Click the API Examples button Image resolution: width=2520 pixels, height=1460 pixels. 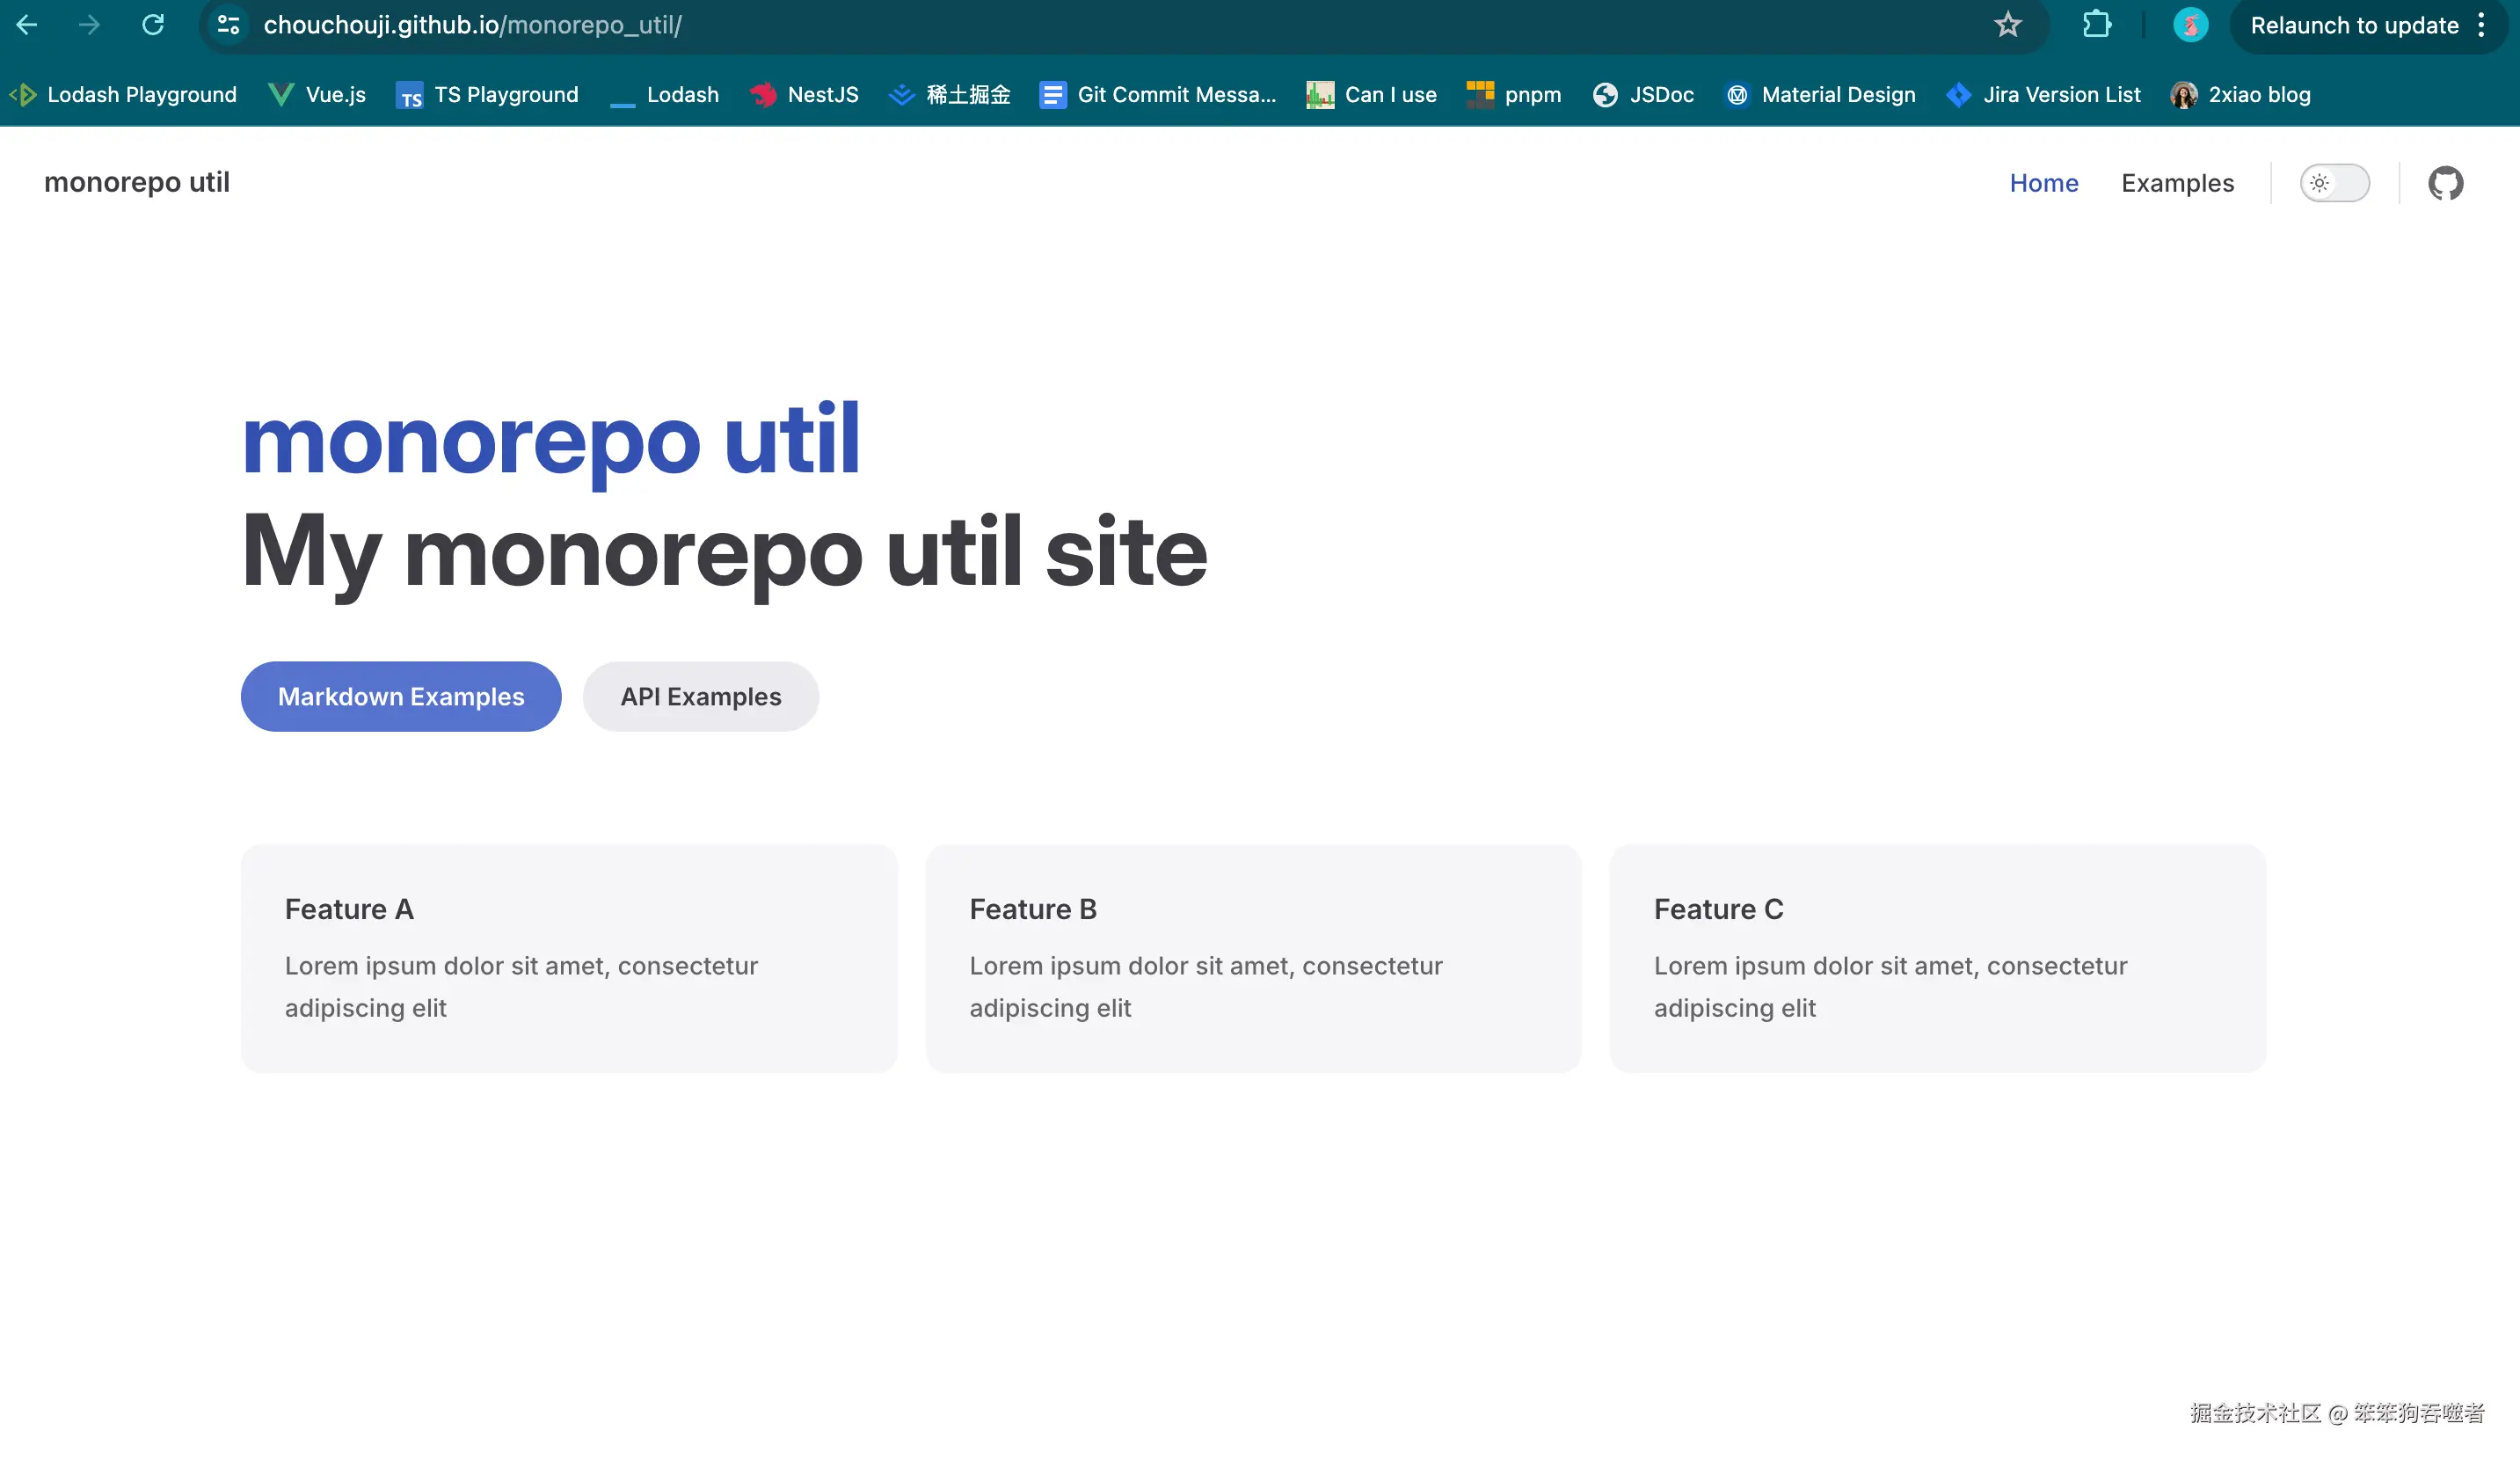tap(700, 696)
